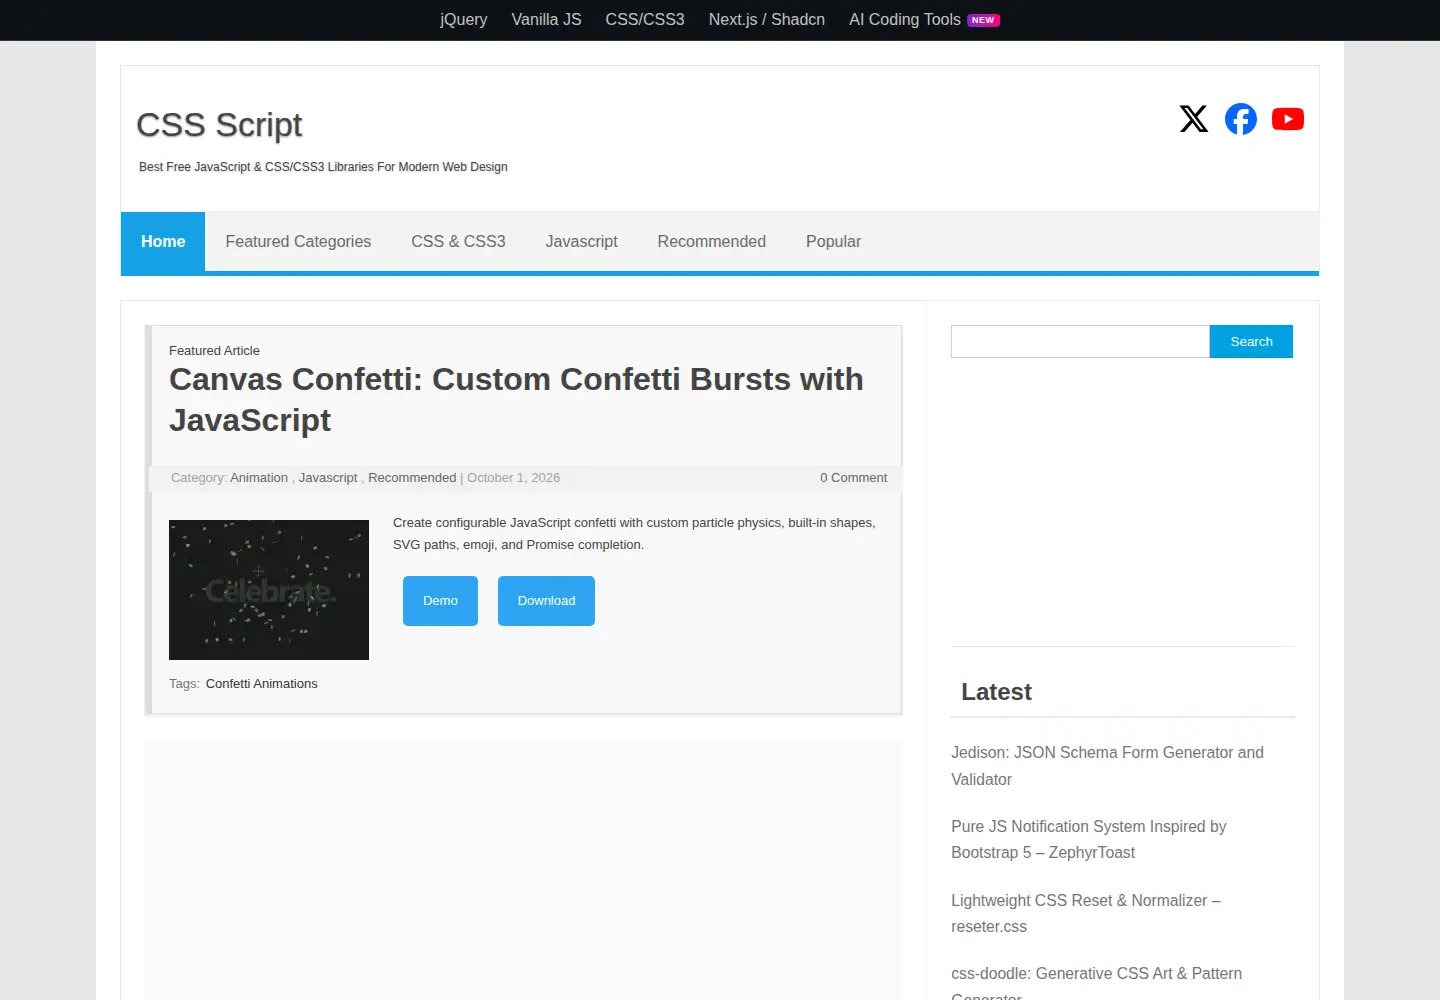Focus the search input field
The height and width of the screenshot is (1000, 1440).
pyautogui.click(x=1080, y=341)
